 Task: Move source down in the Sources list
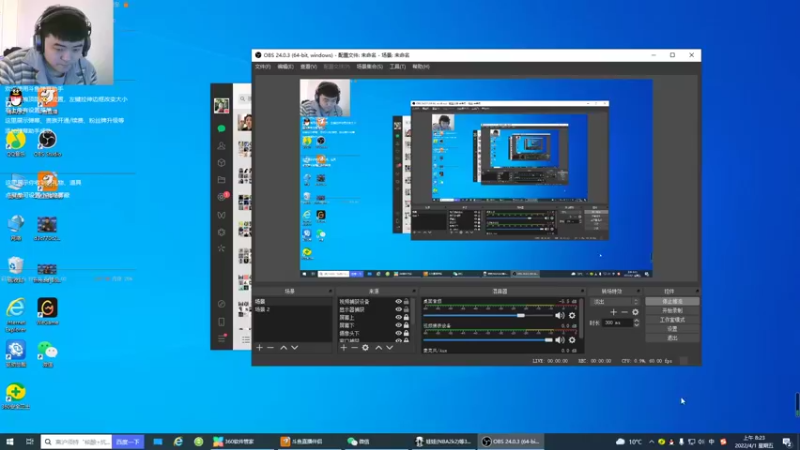click(x=389, y=347)
